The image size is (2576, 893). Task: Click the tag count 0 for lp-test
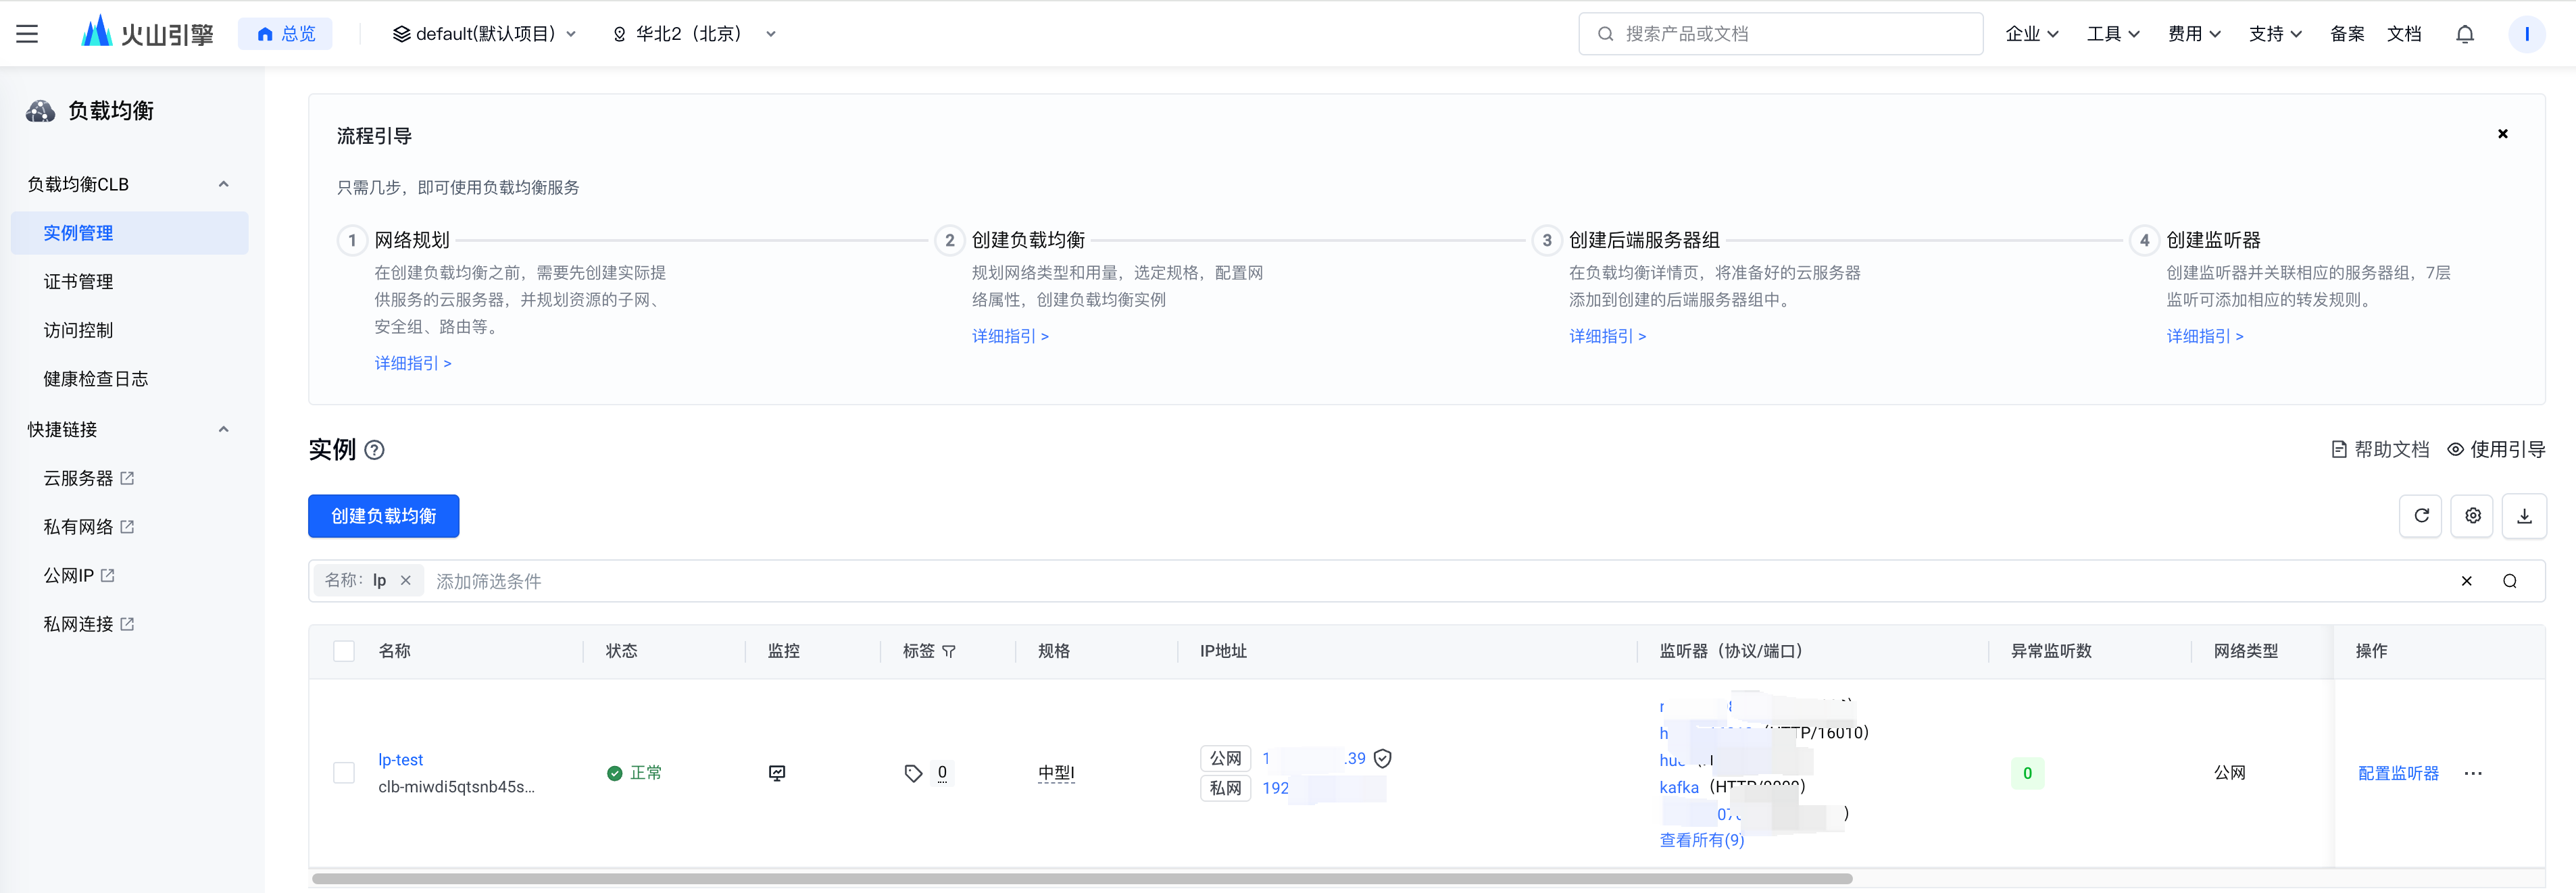941,773
